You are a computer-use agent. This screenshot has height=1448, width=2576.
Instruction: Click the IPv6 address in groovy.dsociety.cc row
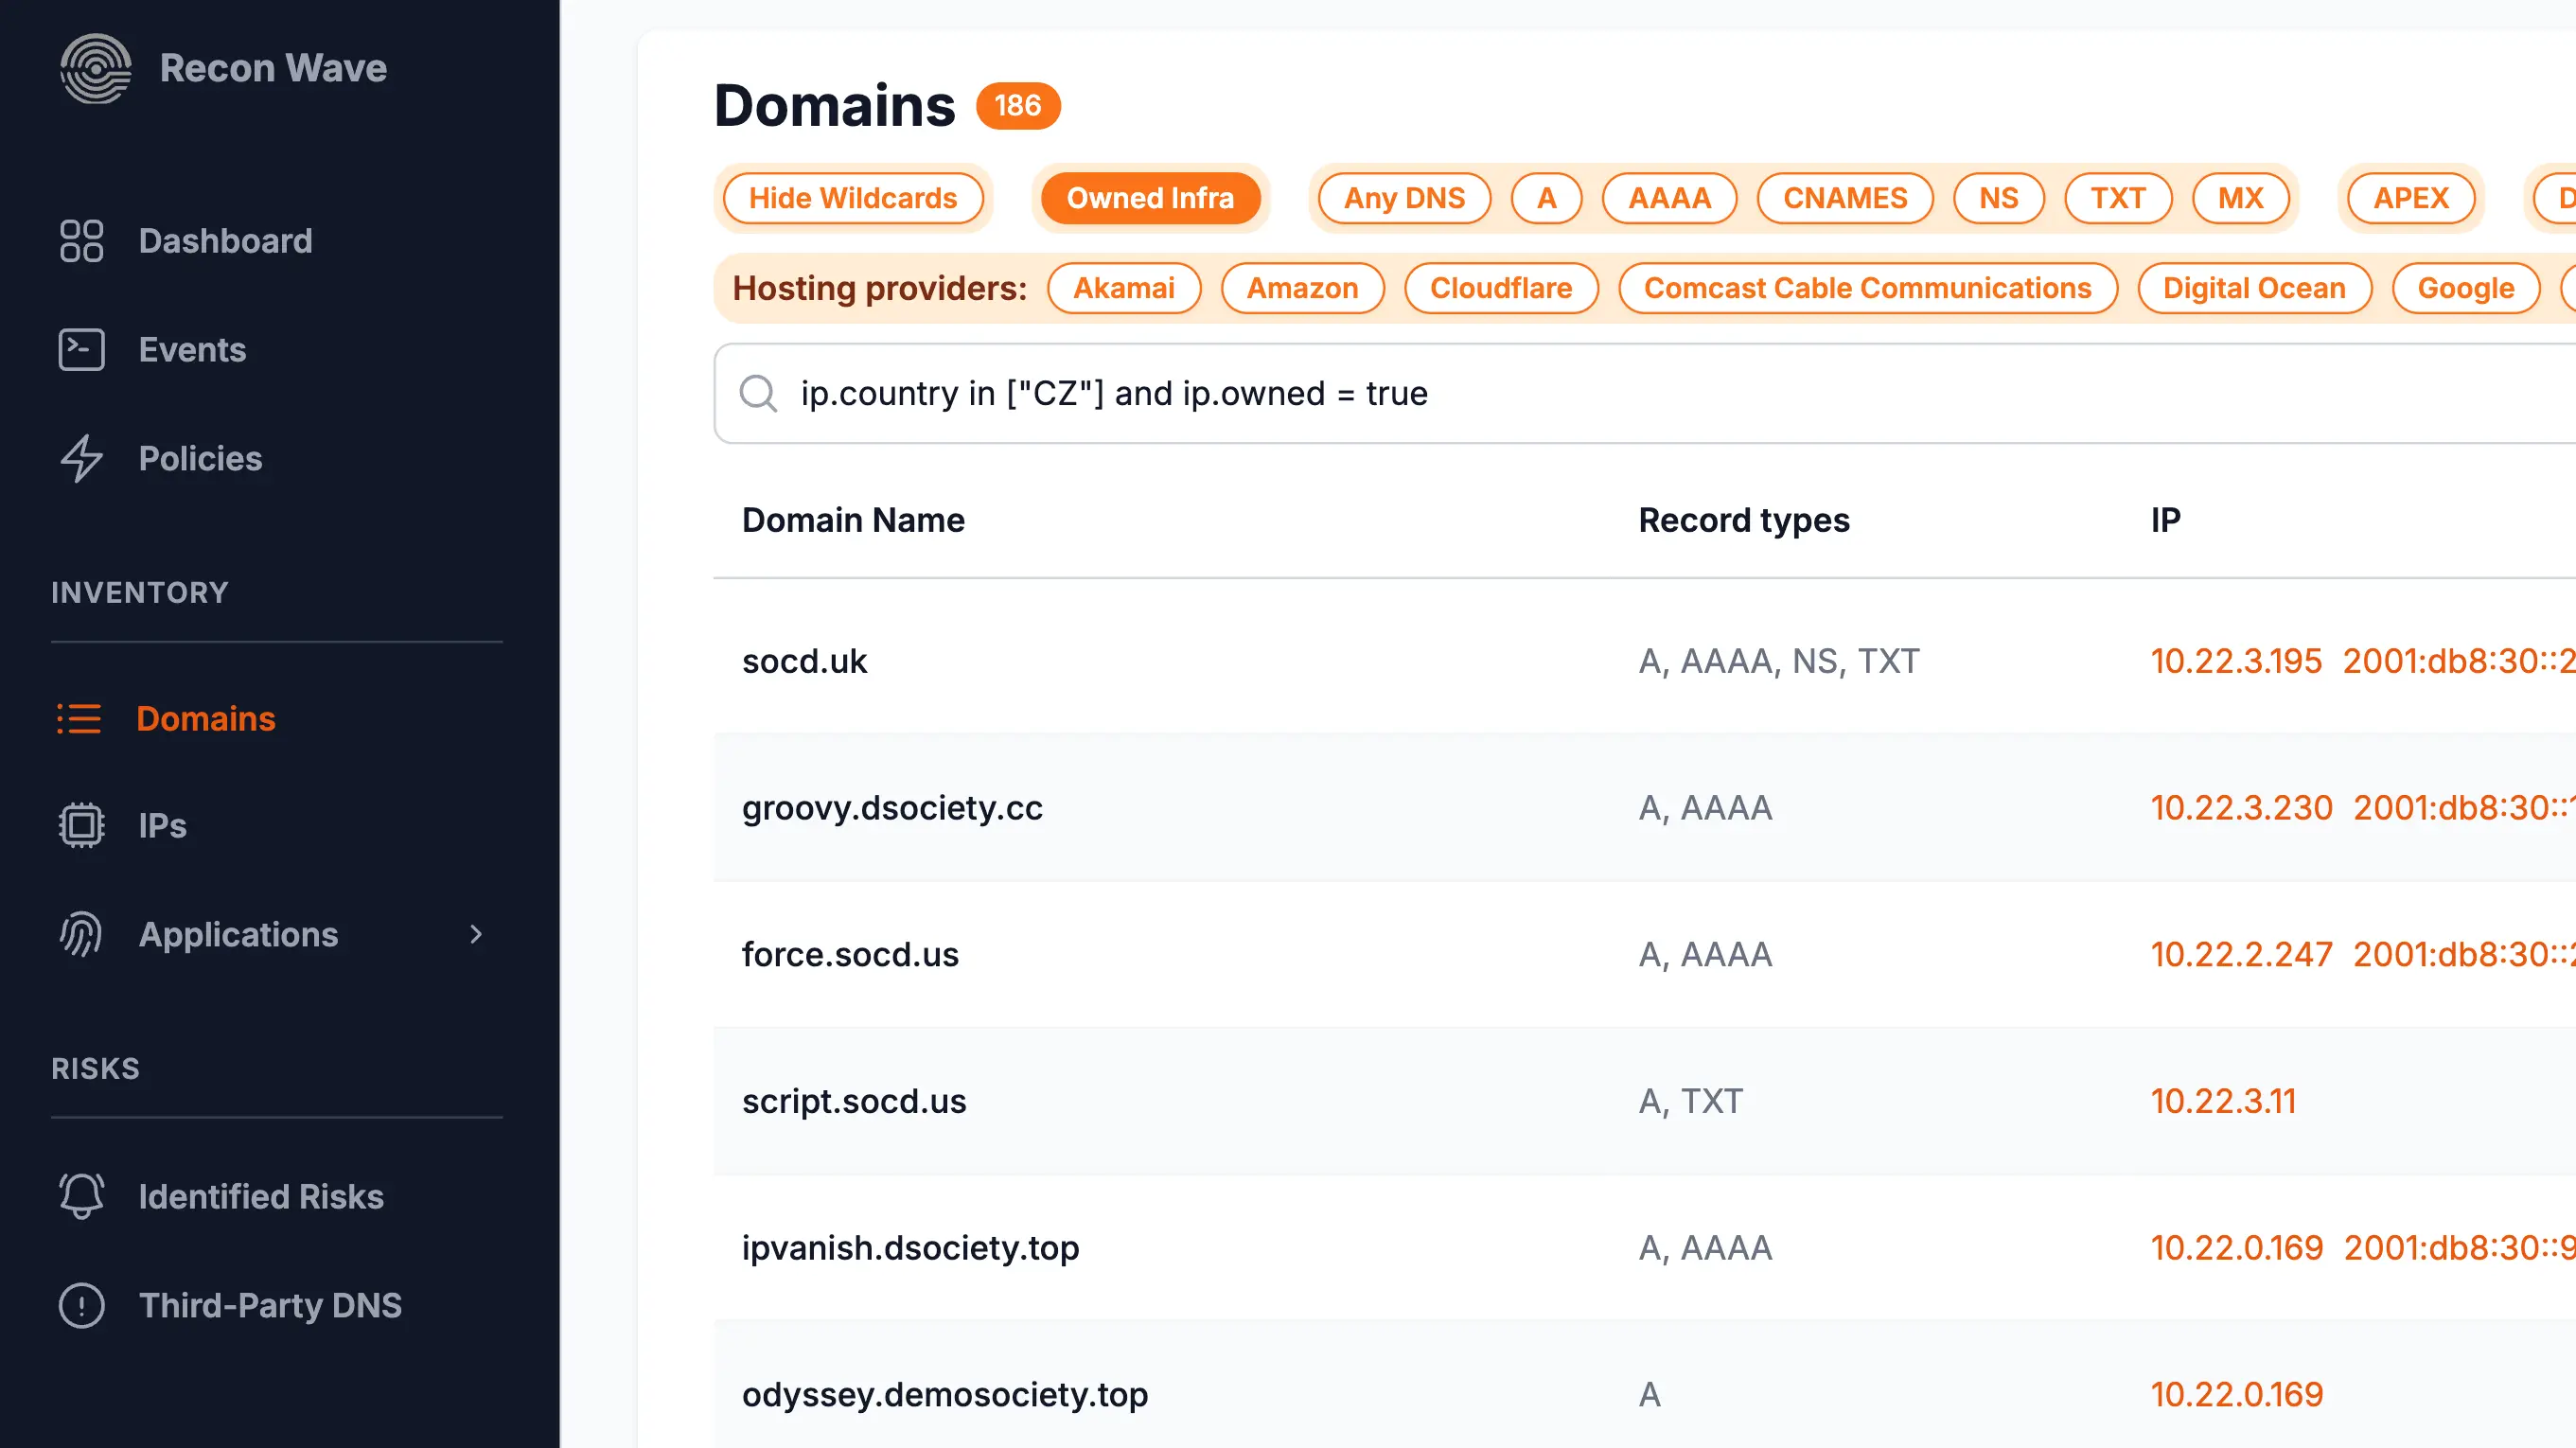pos(2464,808)
